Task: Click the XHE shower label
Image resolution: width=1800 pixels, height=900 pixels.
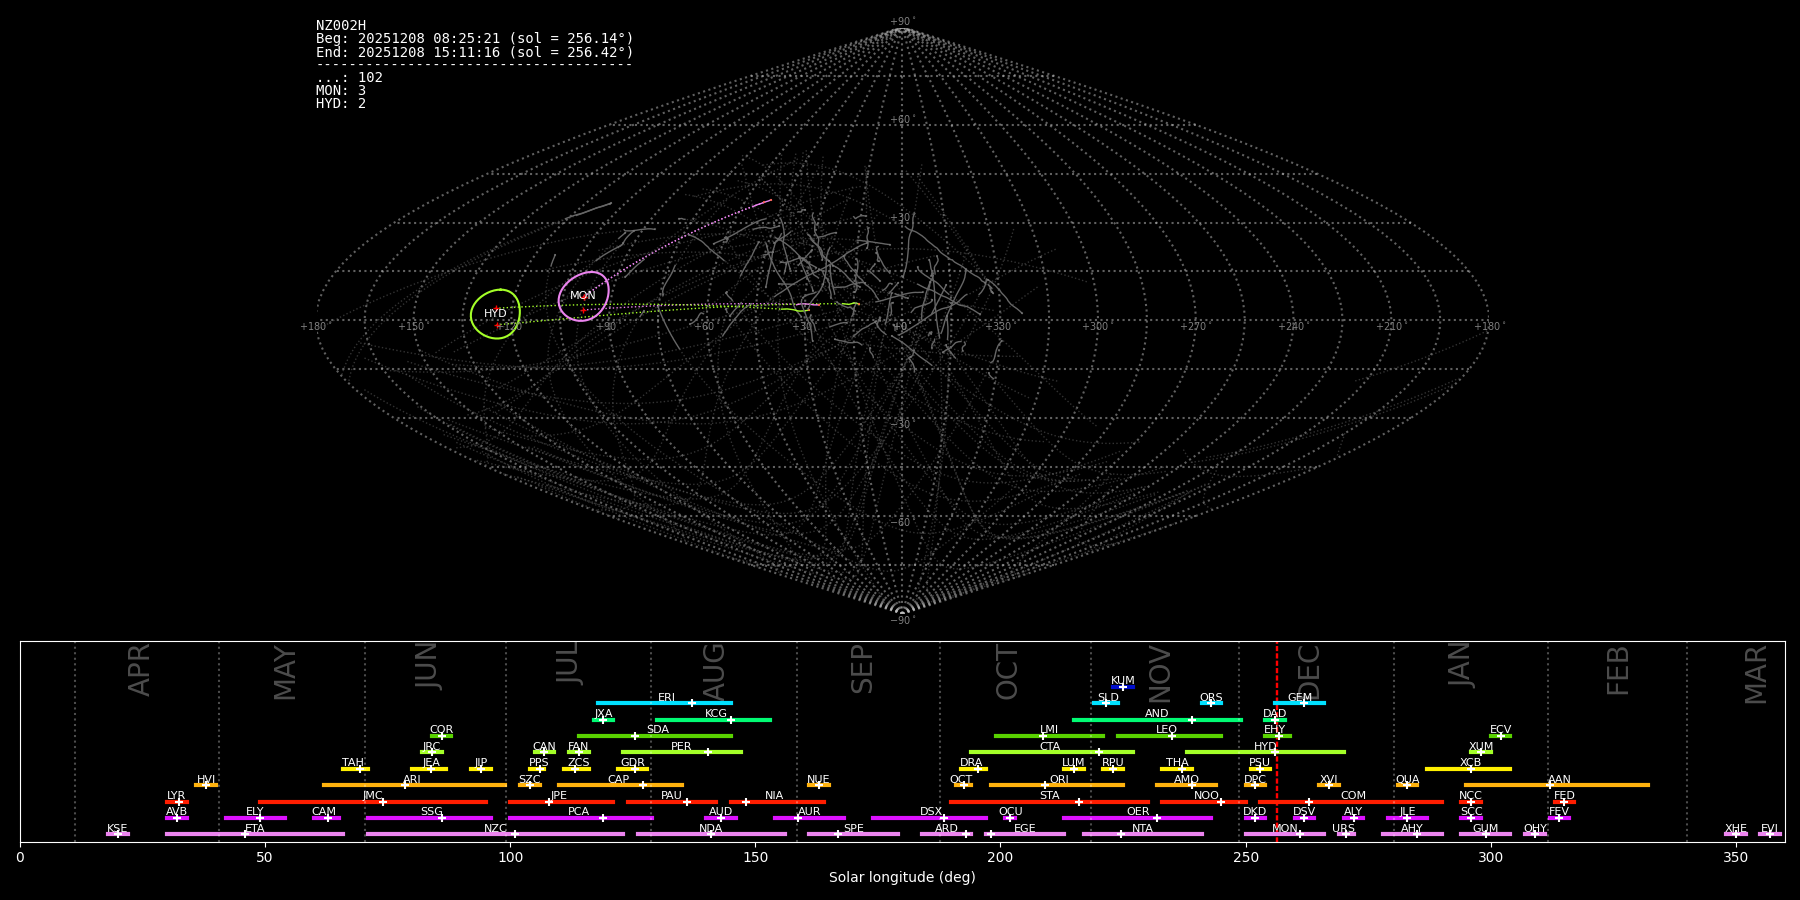Action: point(1736,829)
